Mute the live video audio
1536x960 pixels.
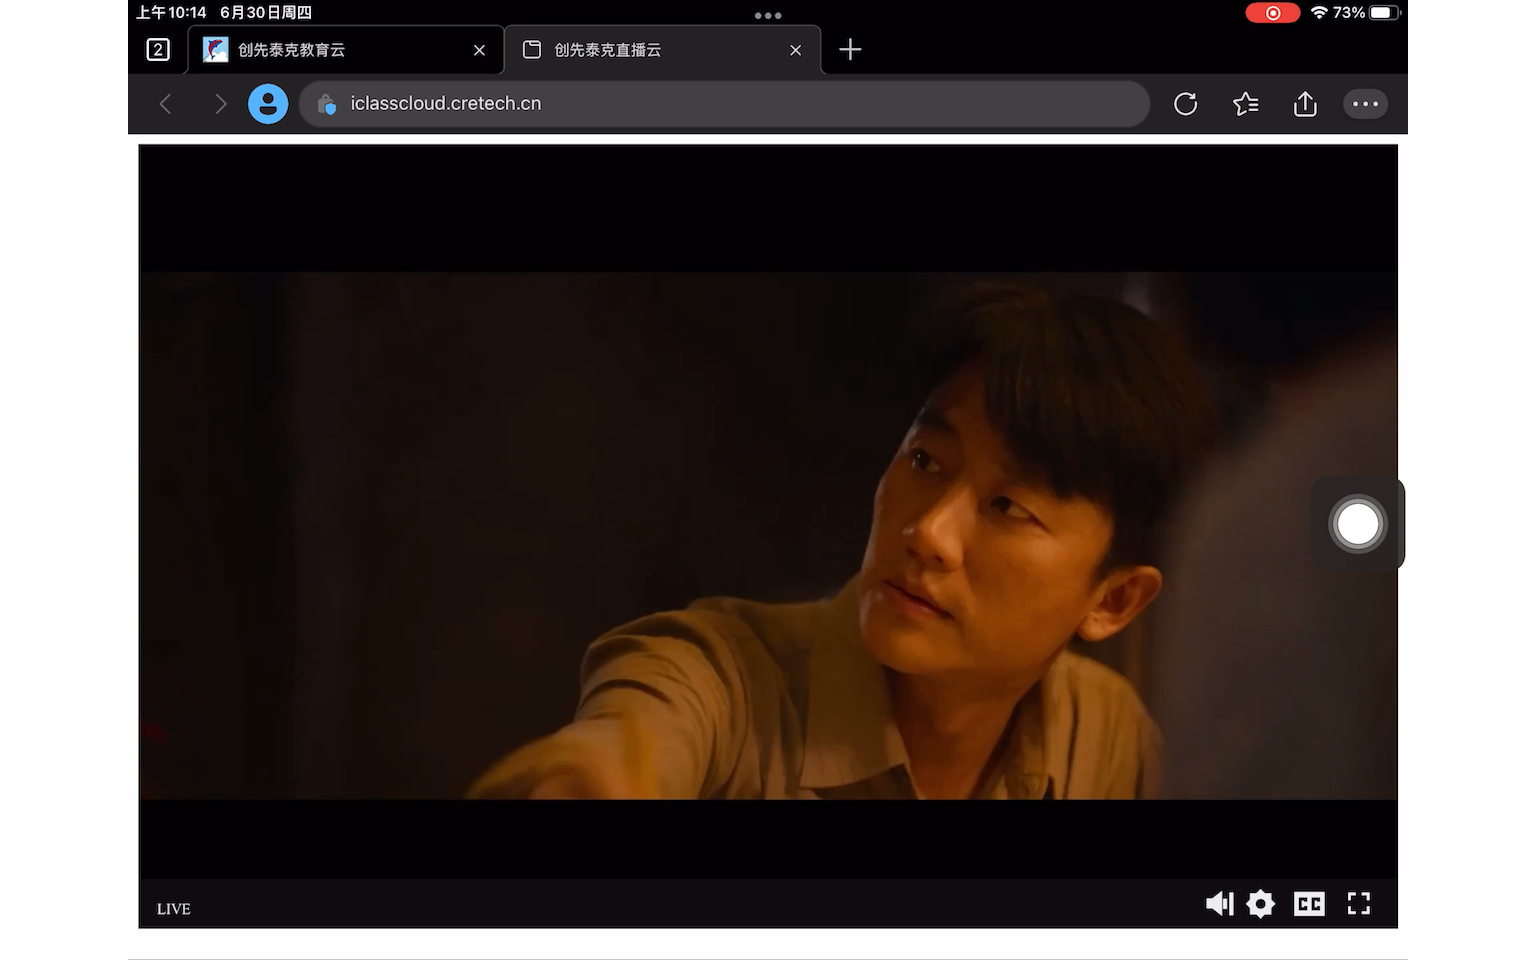[1220, 904]
